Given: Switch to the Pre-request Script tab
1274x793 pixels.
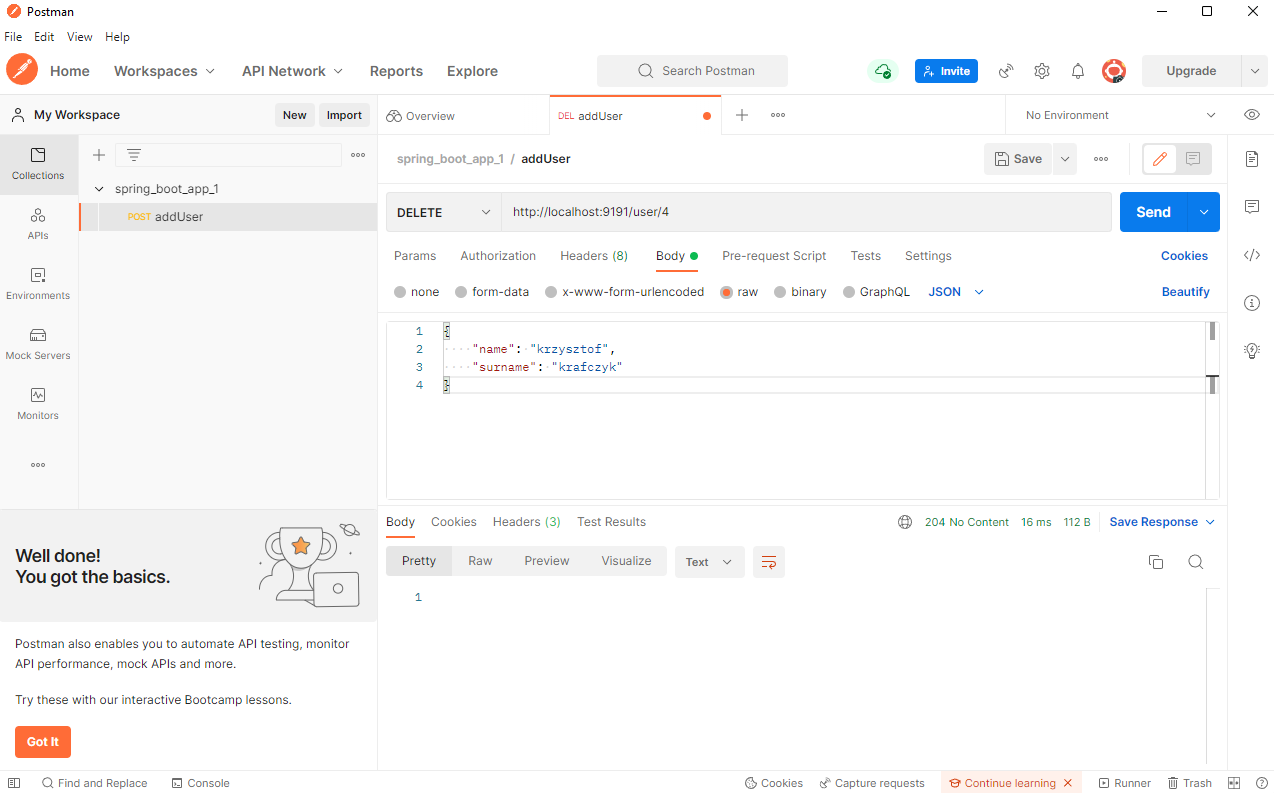Looking at the screenshot, I should click(774, 256).
